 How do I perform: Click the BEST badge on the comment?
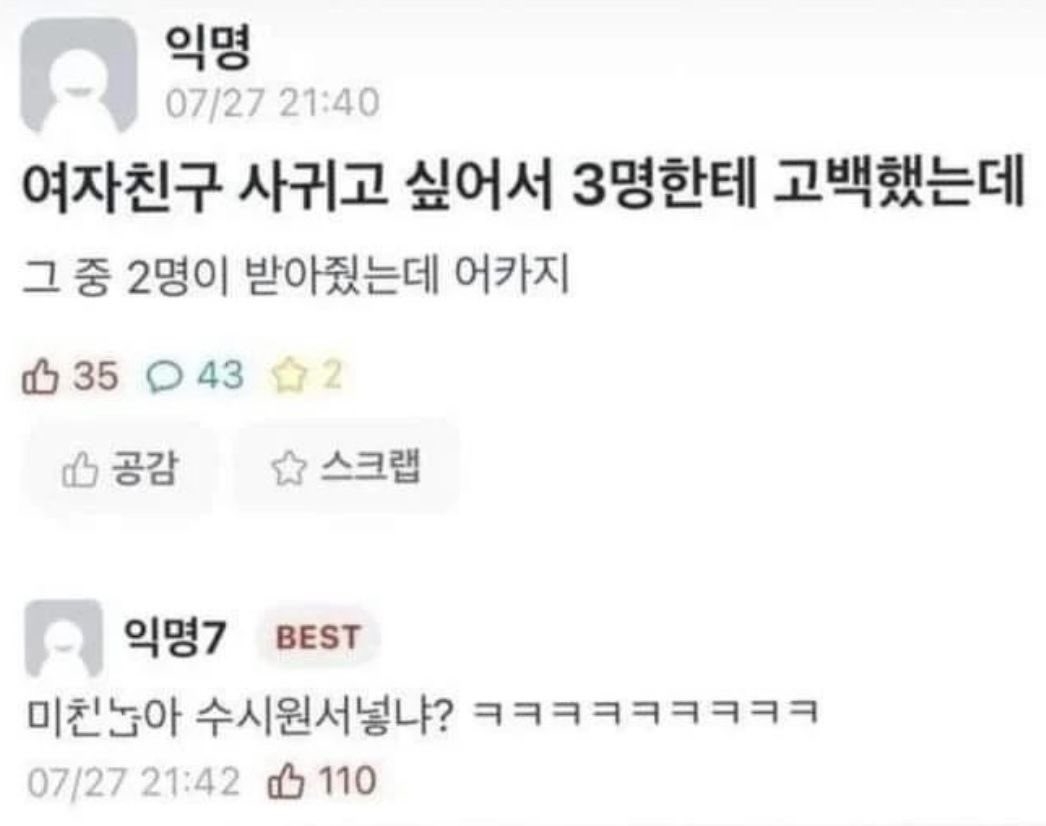[x=318, y=637]
